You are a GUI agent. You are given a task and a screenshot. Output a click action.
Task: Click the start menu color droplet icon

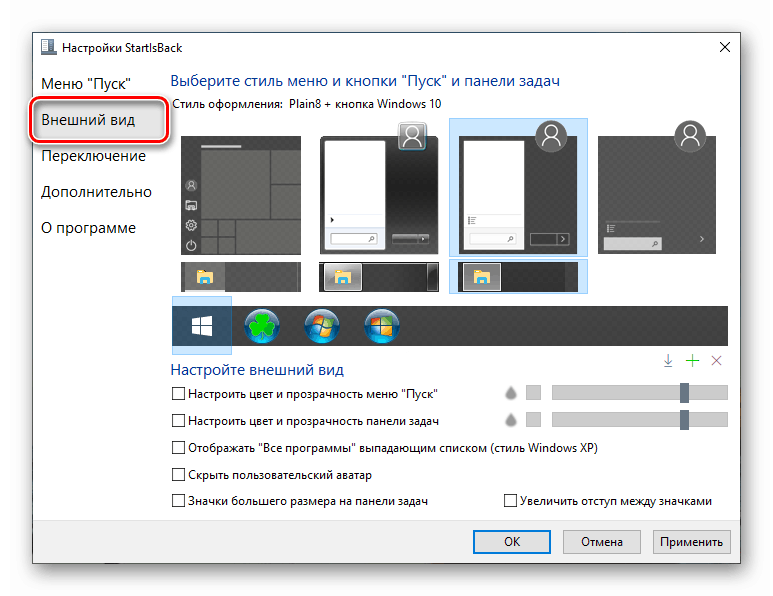pyautogui.click(x=511, y=393)
